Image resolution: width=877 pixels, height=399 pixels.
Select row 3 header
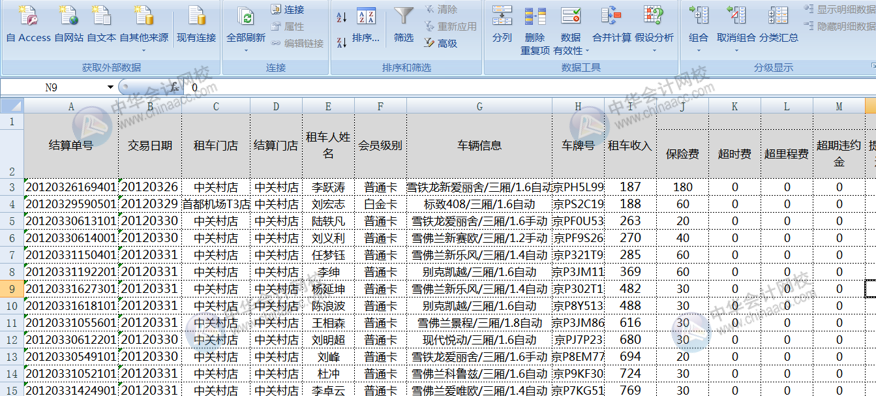tap(12, 187)
